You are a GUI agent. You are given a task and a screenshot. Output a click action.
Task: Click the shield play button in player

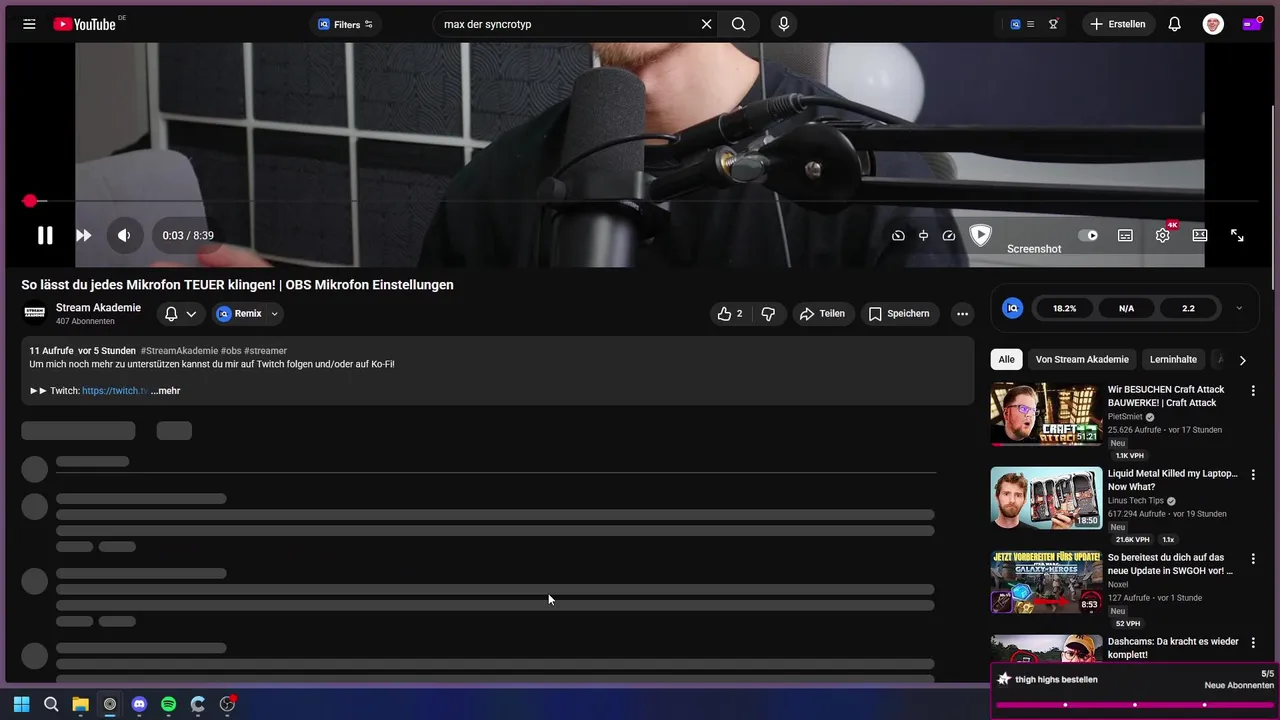pos(980,235)
